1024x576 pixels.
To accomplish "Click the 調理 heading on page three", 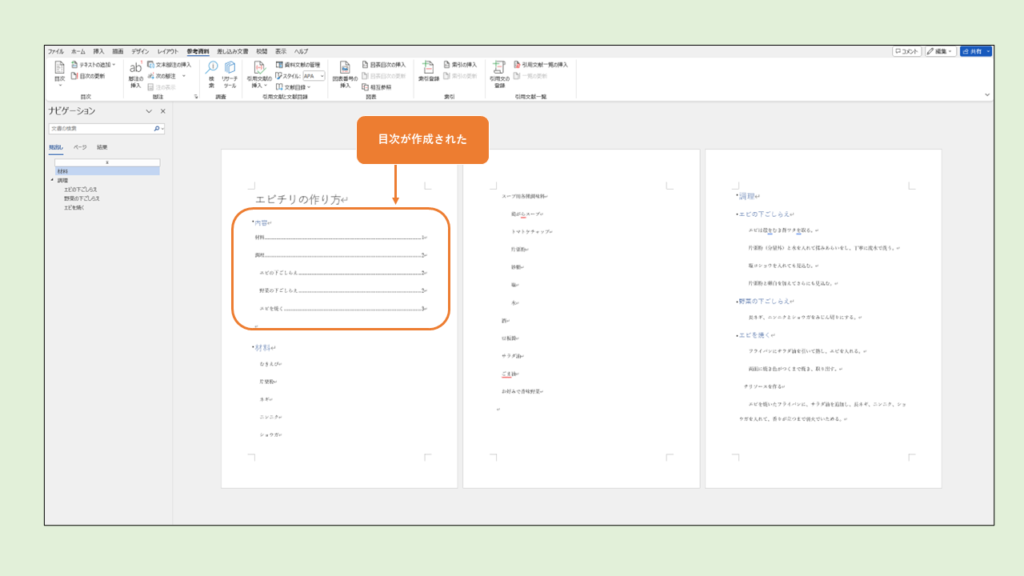I will [746, 196].
